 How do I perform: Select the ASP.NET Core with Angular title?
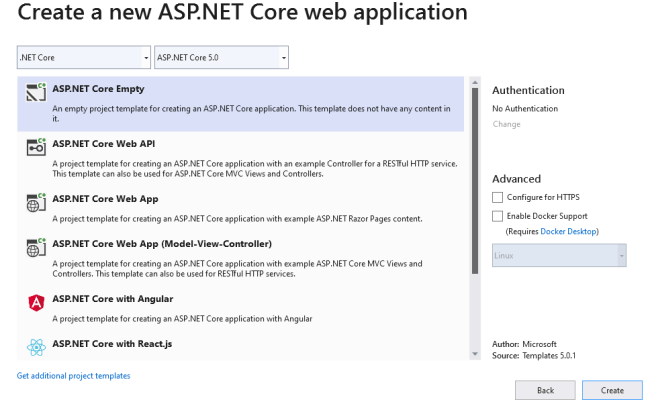coord(113,299)
